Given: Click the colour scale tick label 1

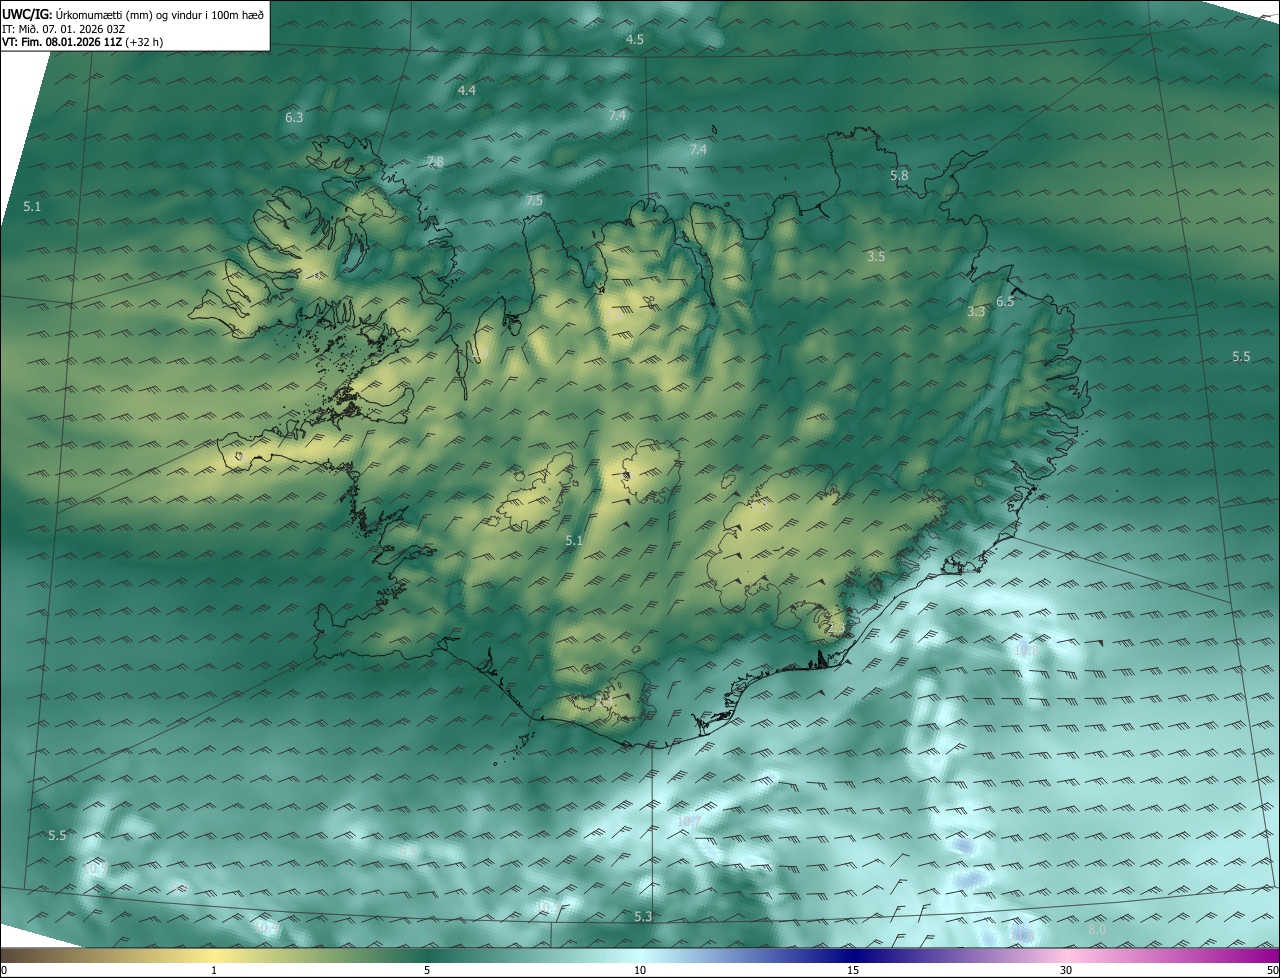Looking at the screenshot, I should (x=214, y=970).
